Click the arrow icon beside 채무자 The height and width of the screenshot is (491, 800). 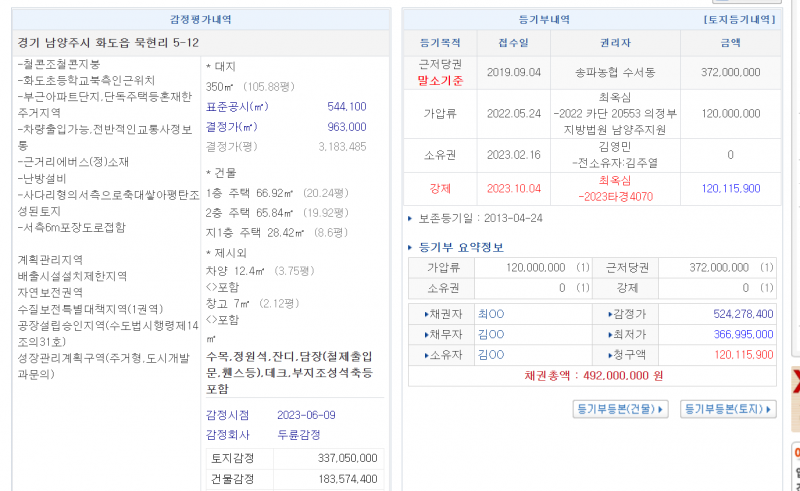point(428,334)
